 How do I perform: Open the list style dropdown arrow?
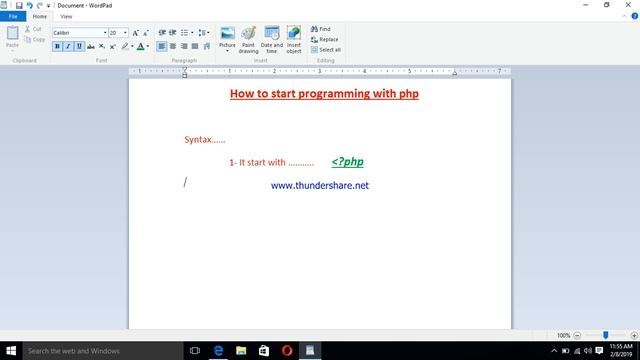(192, 33)
